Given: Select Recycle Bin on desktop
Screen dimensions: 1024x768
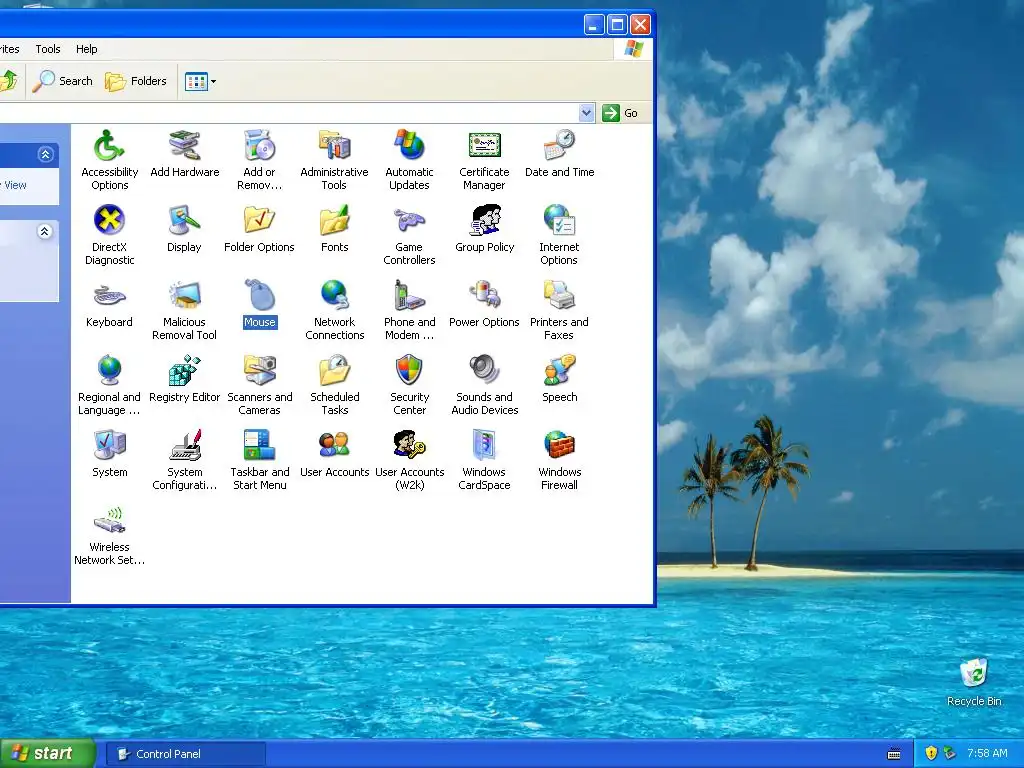Looking at the screenshot, I should (974, 682).
